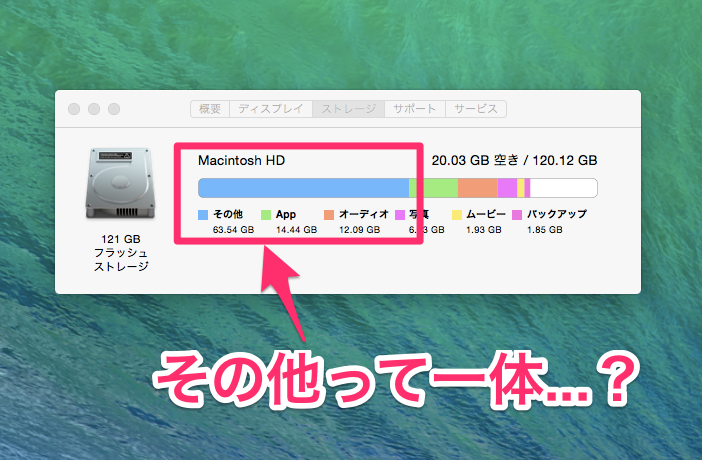Viewport: 702px width, 460px height.
Task: Open the サポート tab
Action: coord(415,109)
